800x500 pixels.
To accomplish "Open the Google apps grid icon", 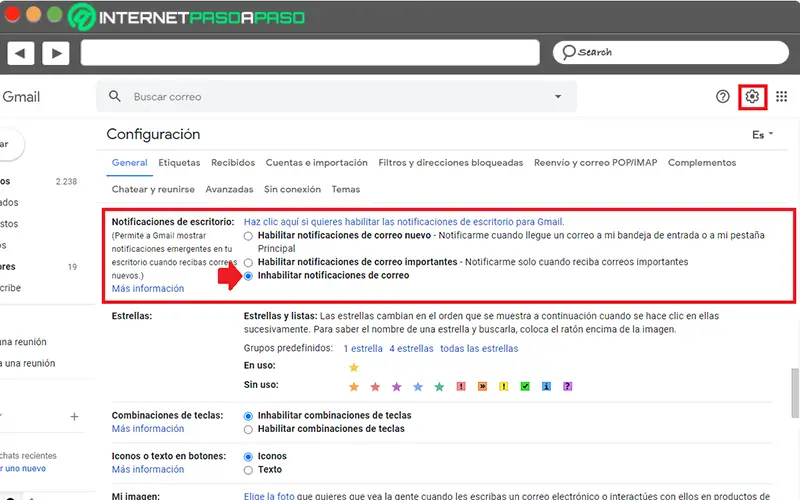I will click(x=782, y=96).
